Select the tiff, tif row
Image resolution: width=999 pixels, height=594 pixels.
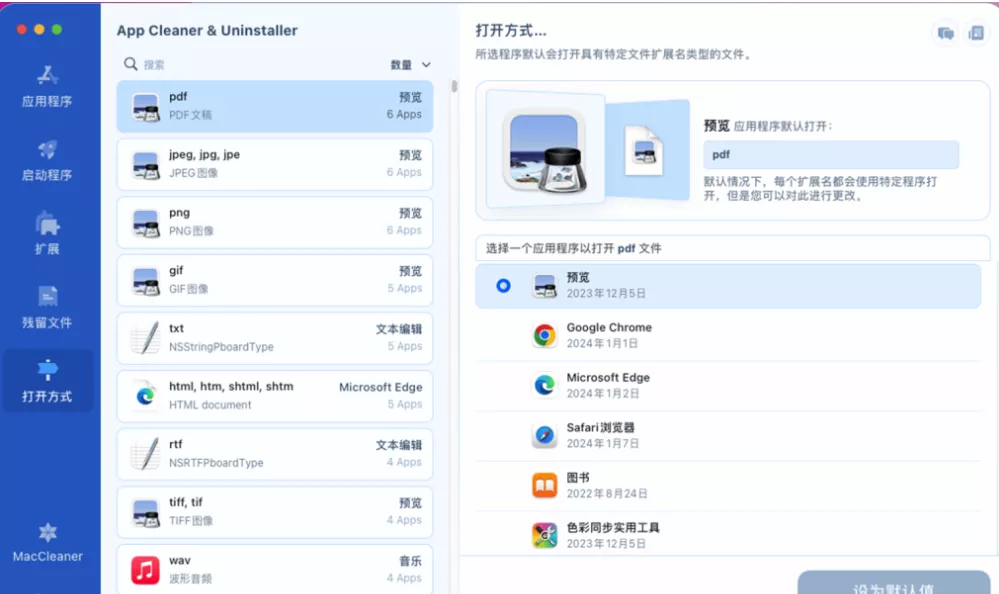coord(275,512)
